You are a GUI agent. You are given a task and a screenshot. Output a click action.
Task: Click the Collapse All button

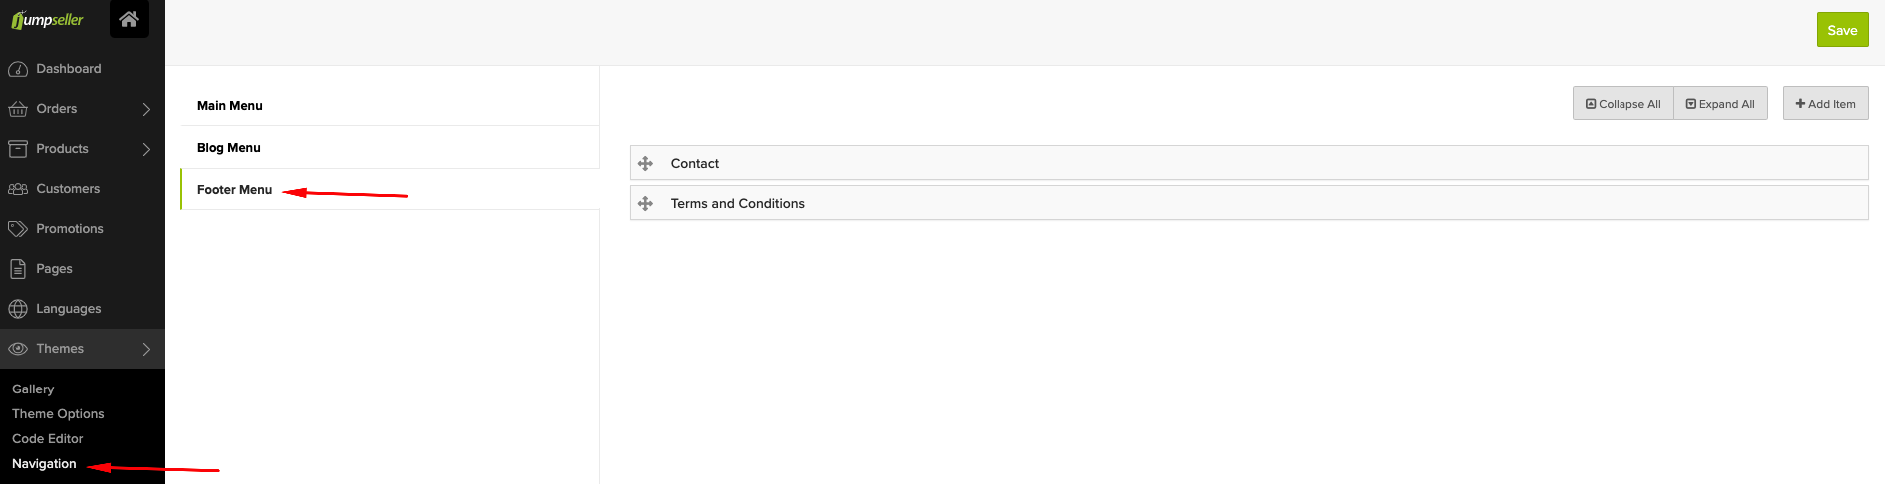[x=1623, y=103]
